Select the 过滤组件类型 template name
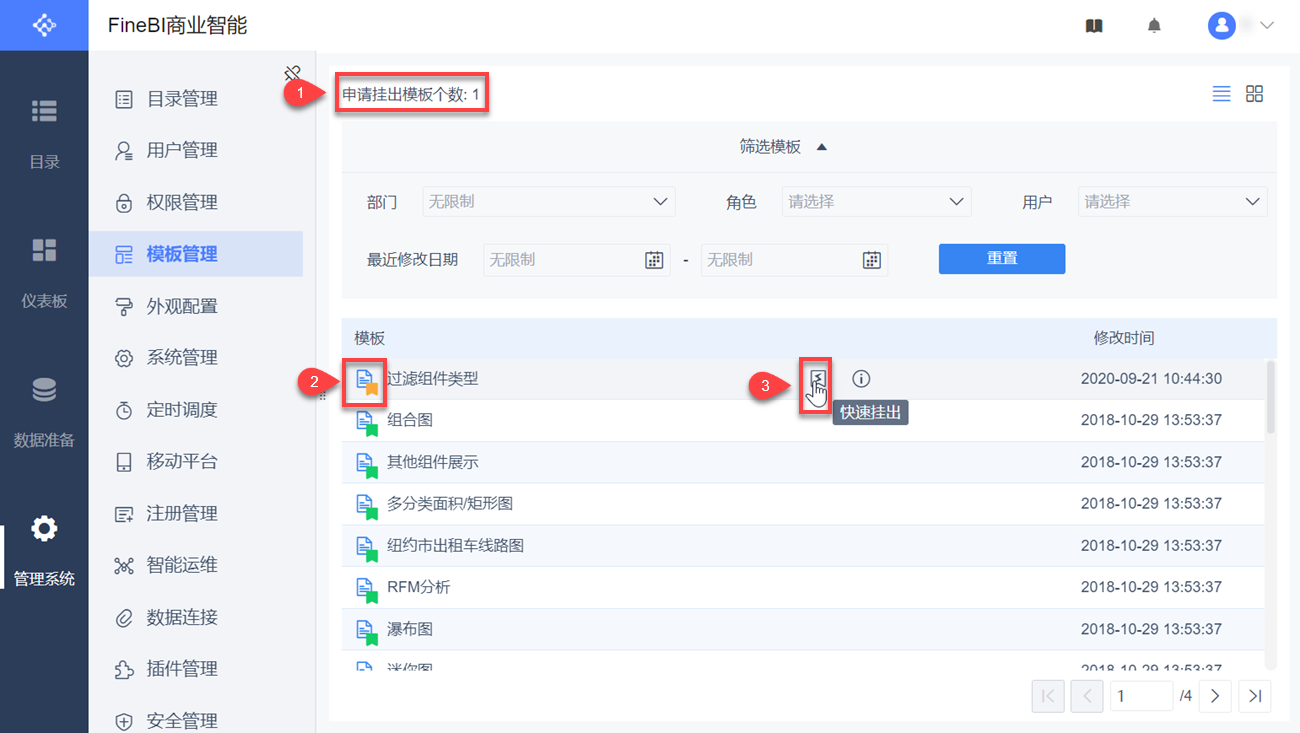Viewport: 1300px width, 733px height. point(433,379)
